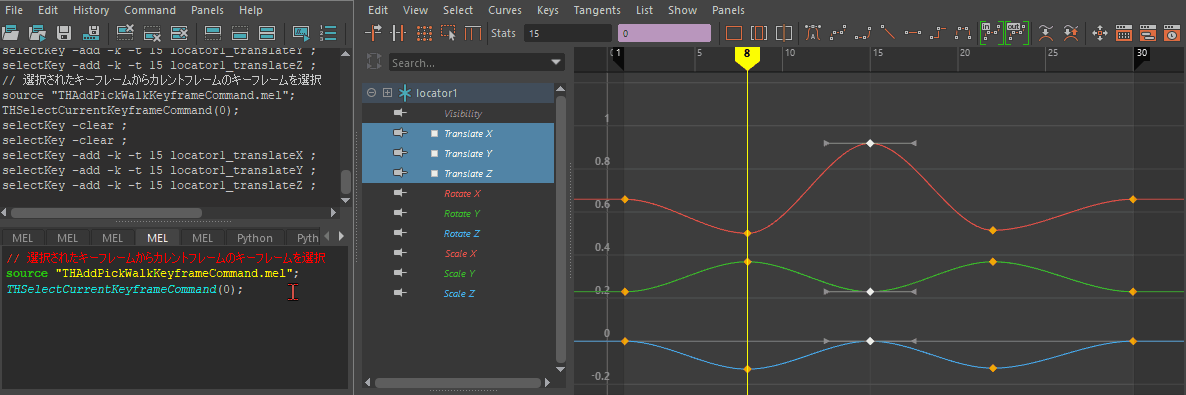1186x395 pixels.
Task: Open the Keys menu
Action: (x=548, y=10)
